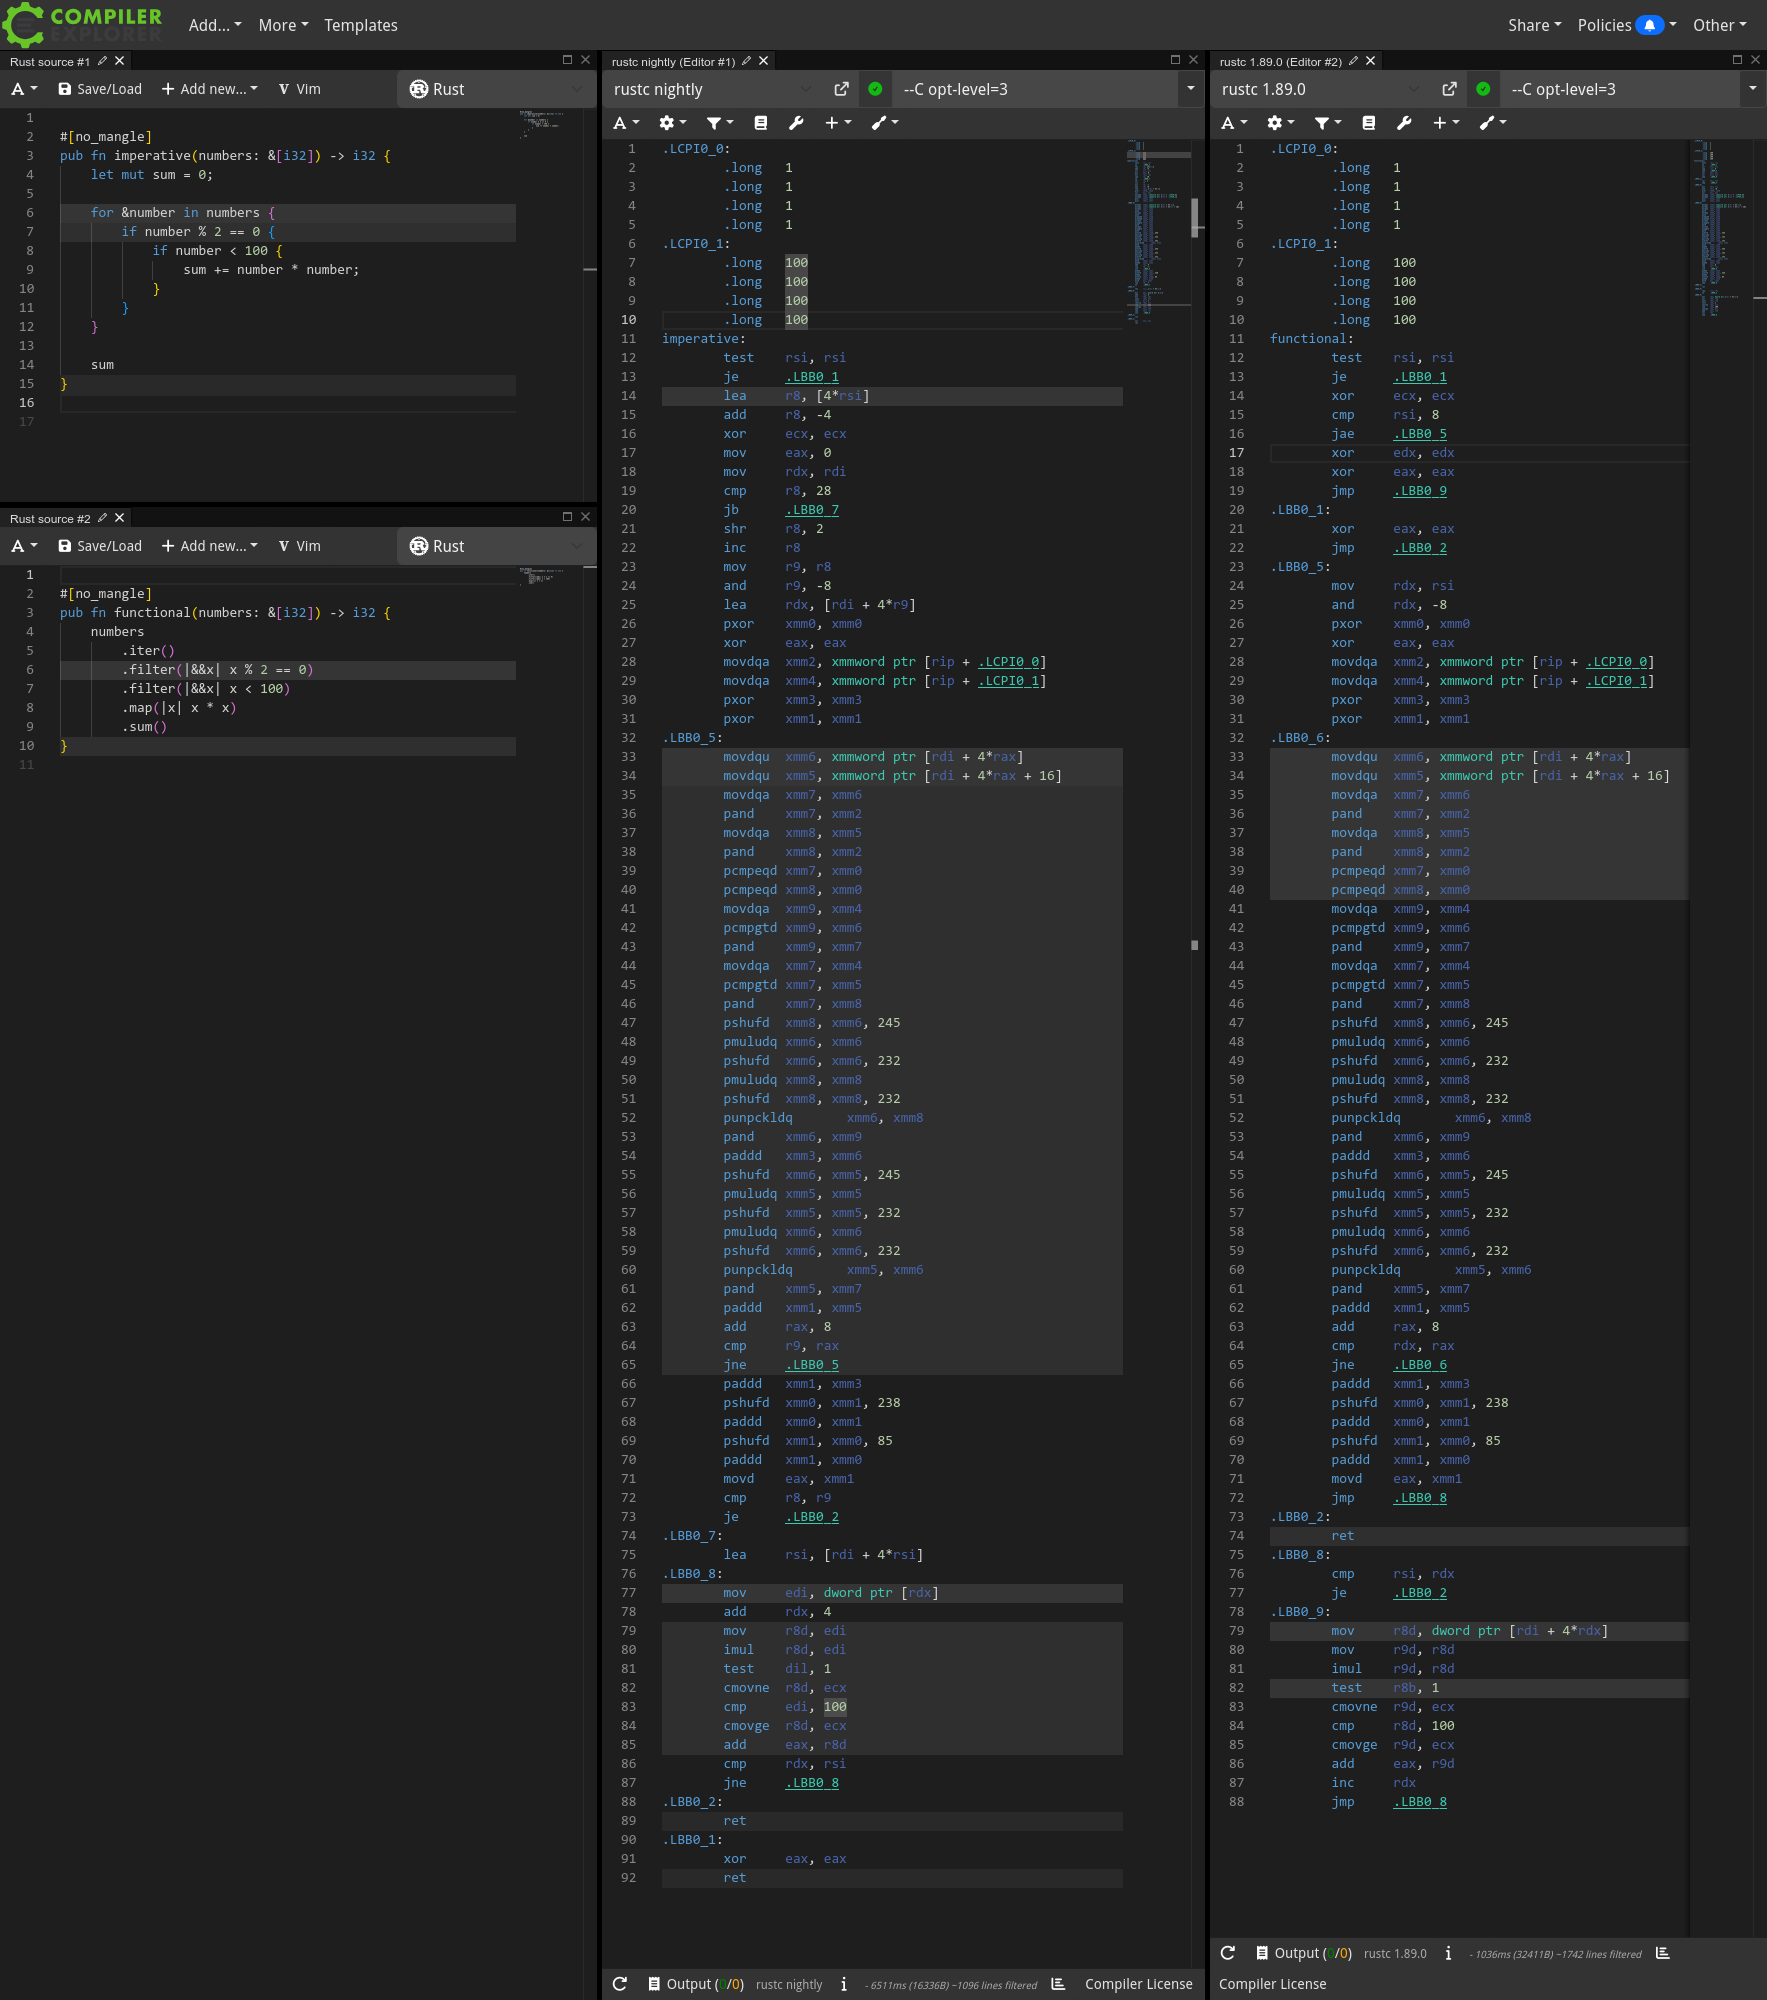Viewport: 1767px width, 2000px height.
Task: Open Add new... in Rust source #2
Action: tap(210, 546)
